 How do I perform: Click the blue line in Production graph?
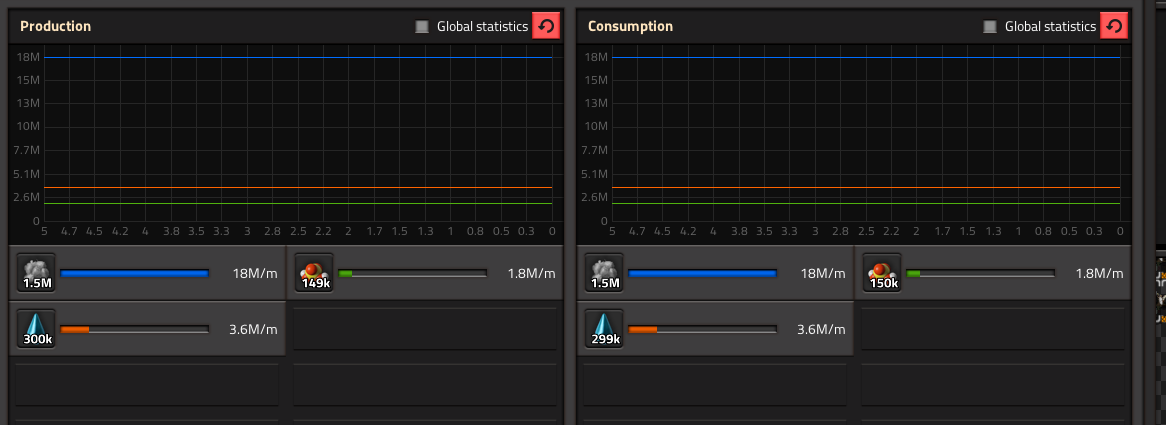point(297,57)
